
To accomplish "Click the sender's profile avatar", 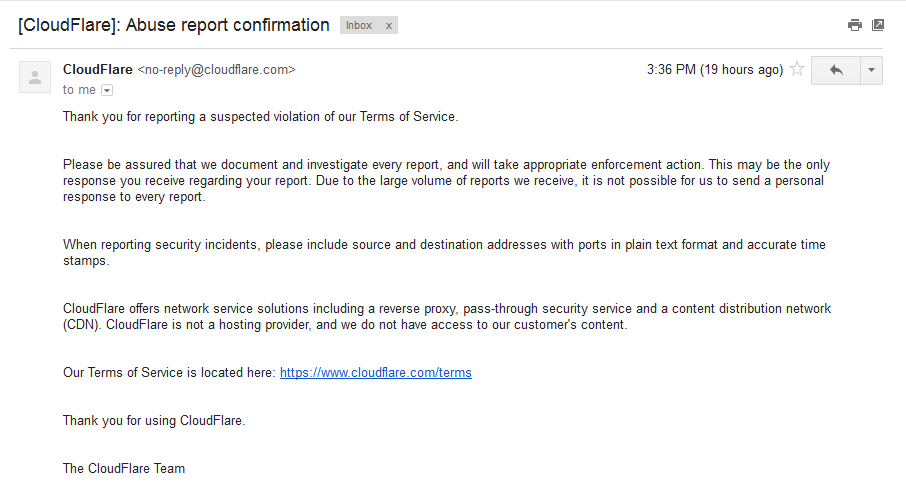I will (35, 77).
